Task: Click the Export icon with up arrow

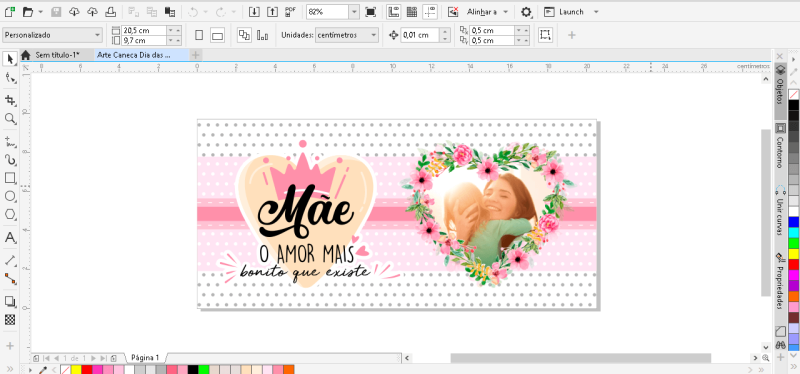Action: click(273, 11)
